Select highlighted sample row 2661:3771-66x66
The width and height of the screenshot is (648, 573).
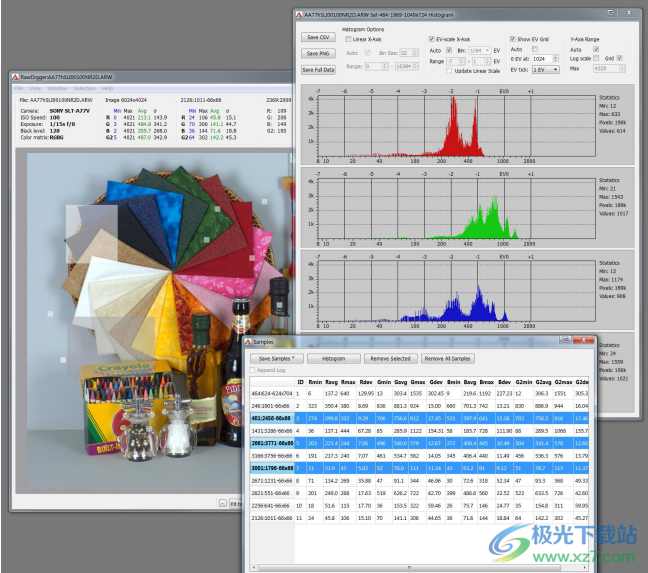[419, 443]
